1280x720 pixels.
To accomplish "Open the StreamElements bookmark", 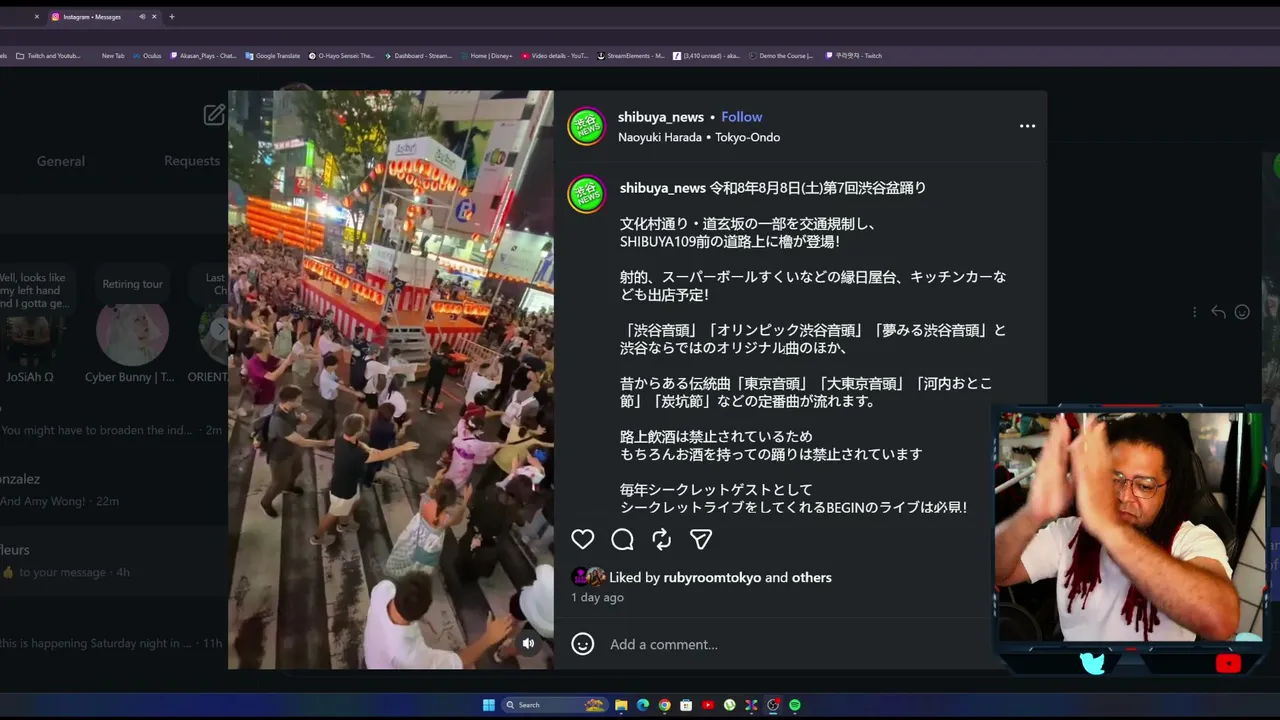I will tap(631, 56).
